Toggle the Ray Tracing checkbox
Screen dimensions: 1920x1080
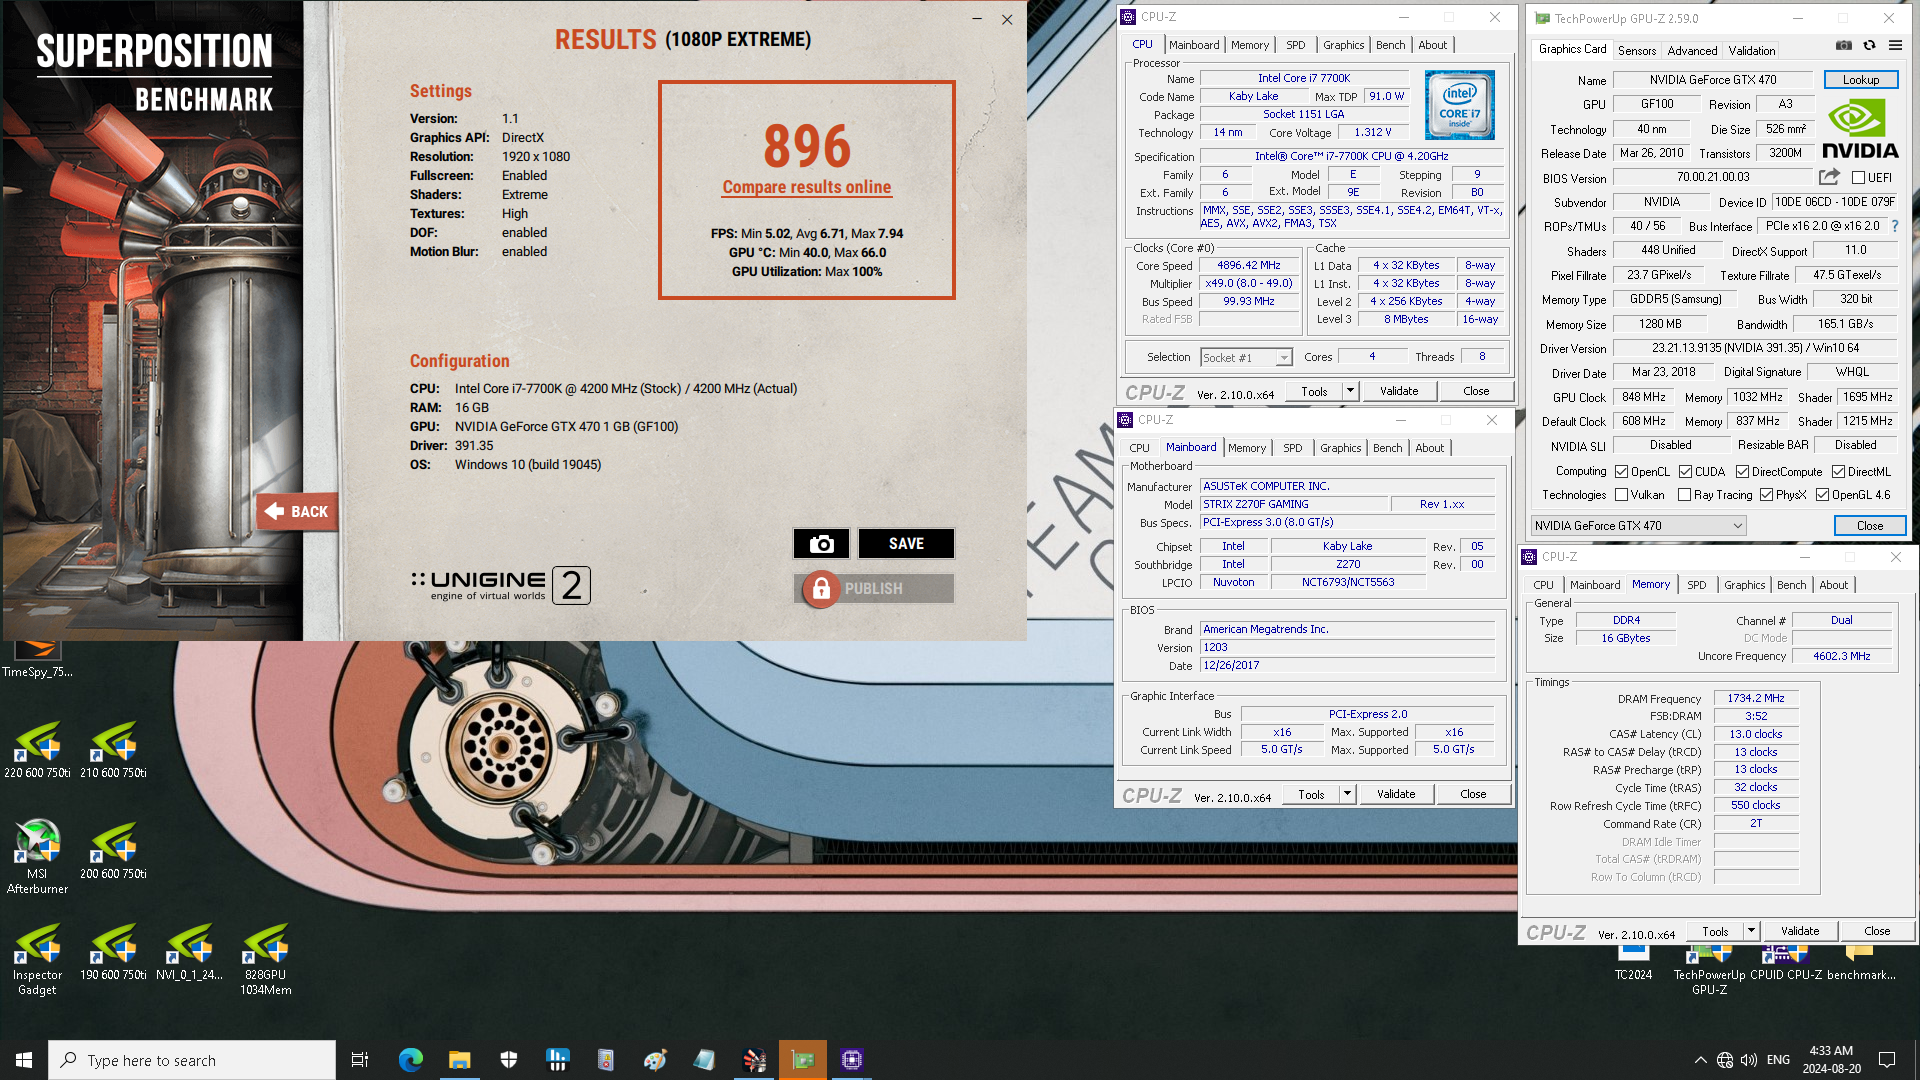pyautogui.click(x=1684, y=494)
